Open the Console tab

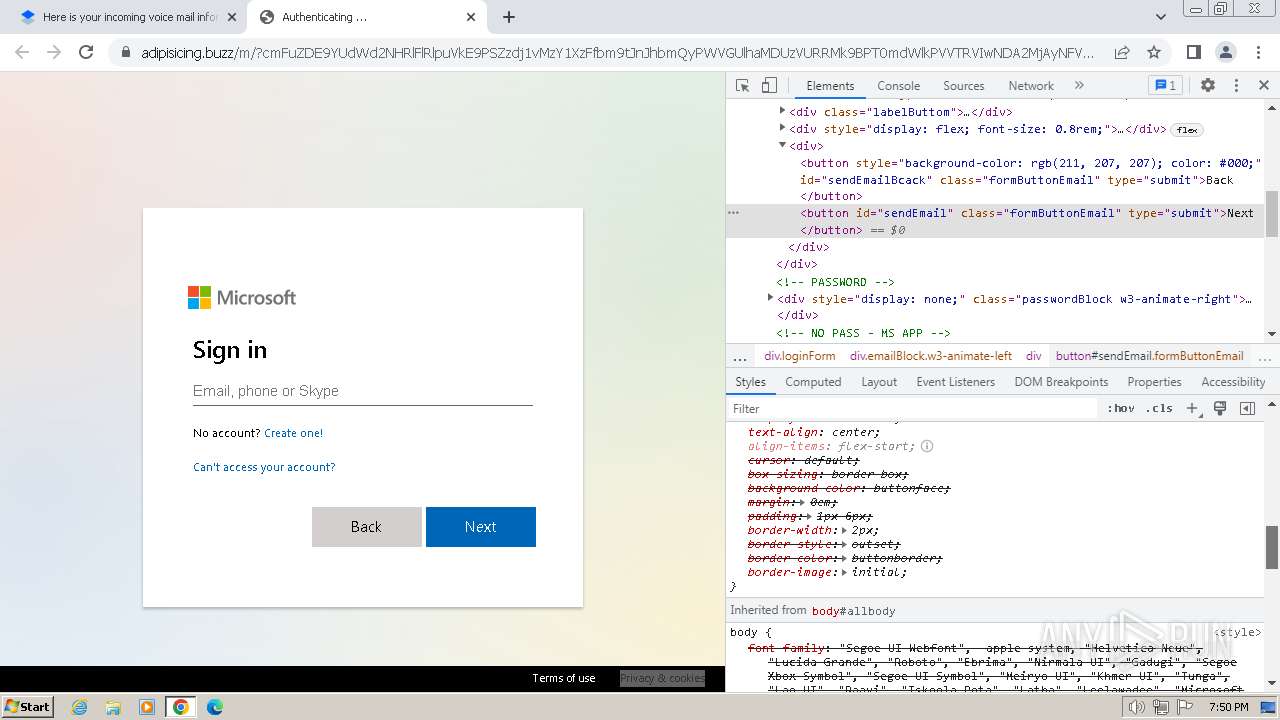pyautogui.click(x=898, y=86)
